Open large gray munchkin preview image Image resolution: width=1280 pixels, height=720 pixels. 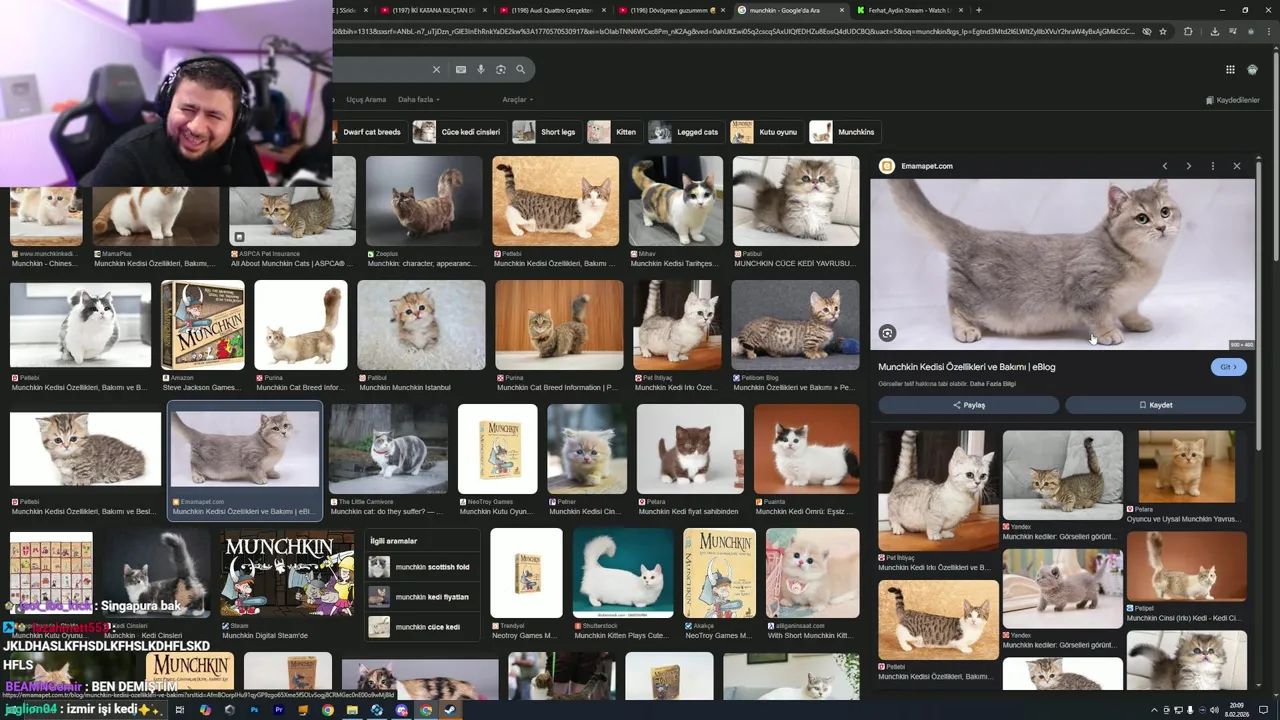1062,265
